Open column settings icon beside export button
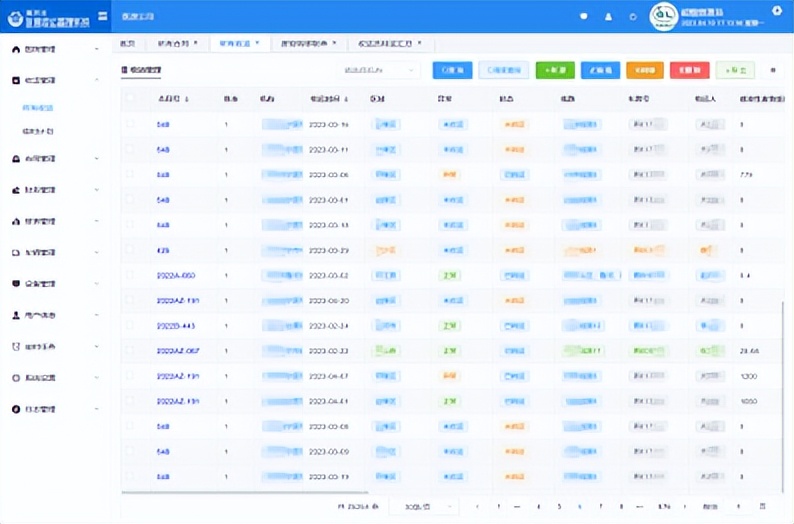The width and height of the screenshot is (794, 524). 772,71
